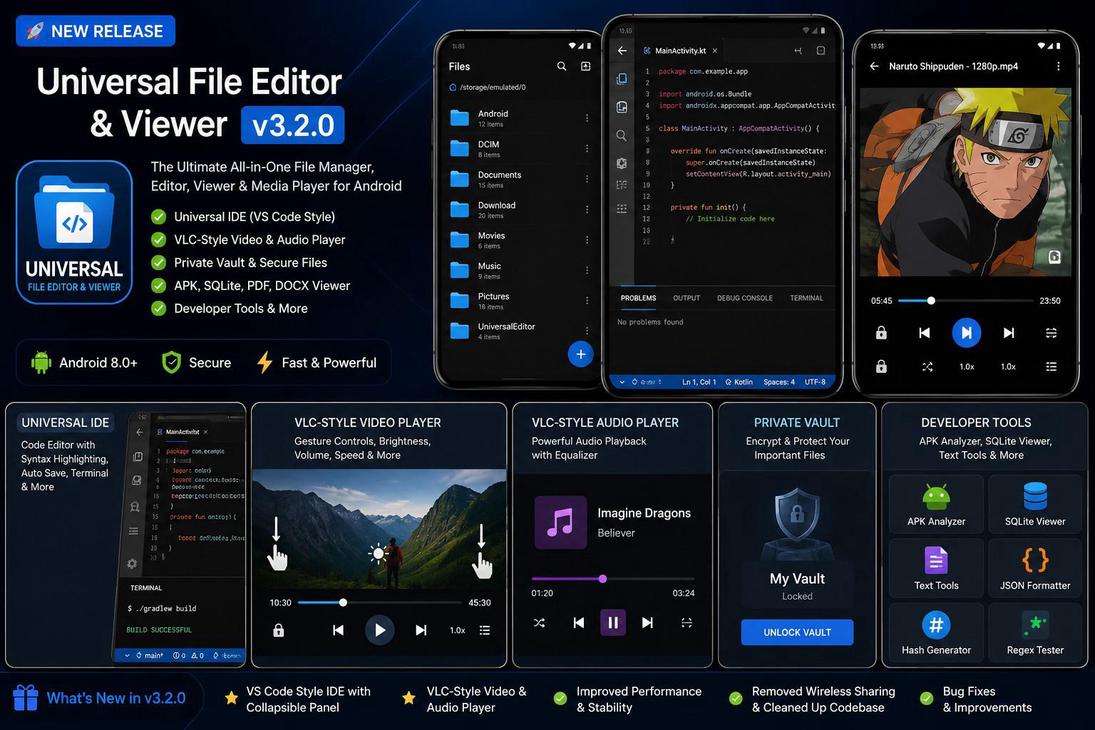Tap previous button in VLC-Style Video Player card
The width and height of the screenshot is (1095, 730).
pos(338,630)
